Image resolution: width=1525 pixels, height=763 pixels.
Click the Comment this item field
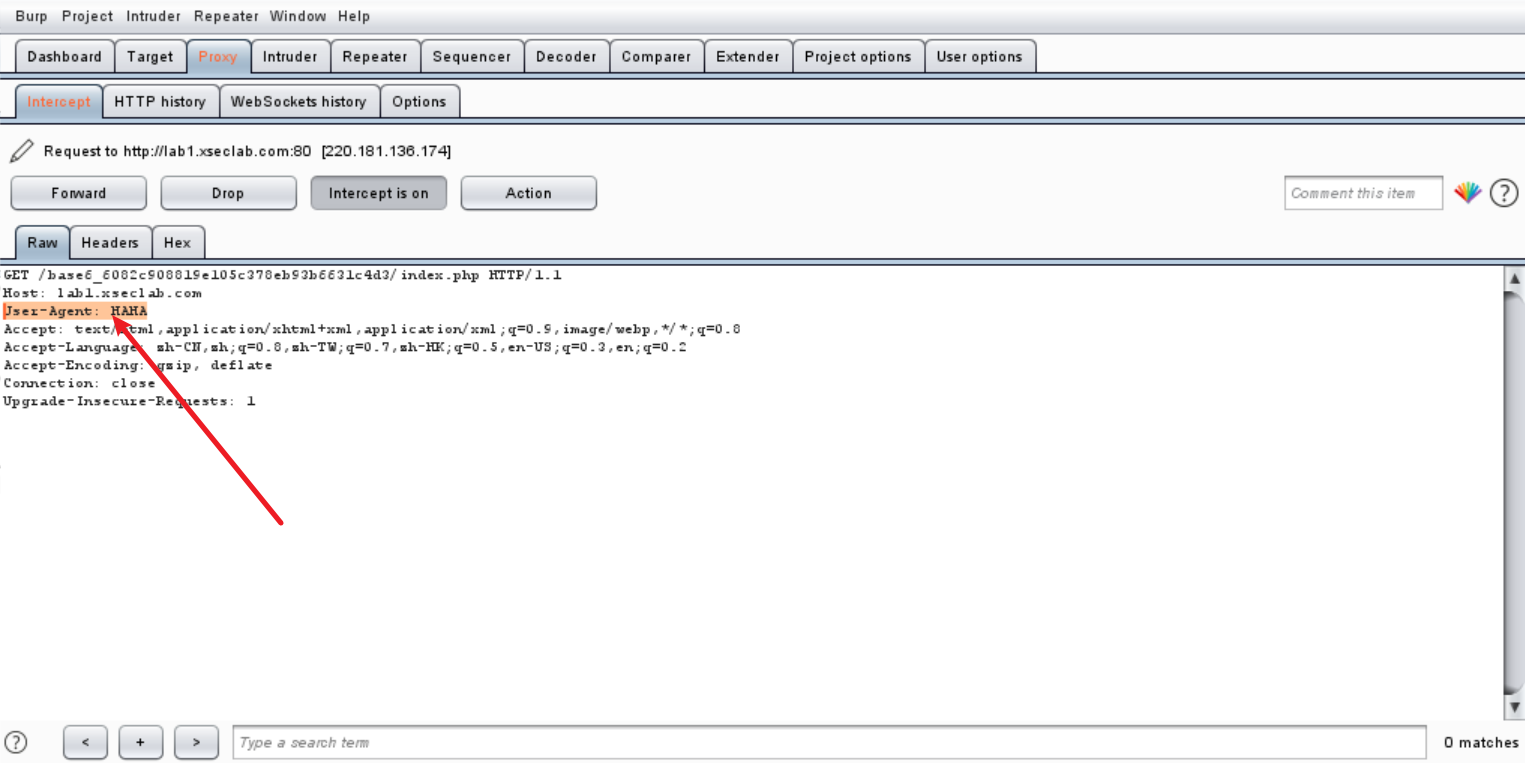[x=1364, y=193]
